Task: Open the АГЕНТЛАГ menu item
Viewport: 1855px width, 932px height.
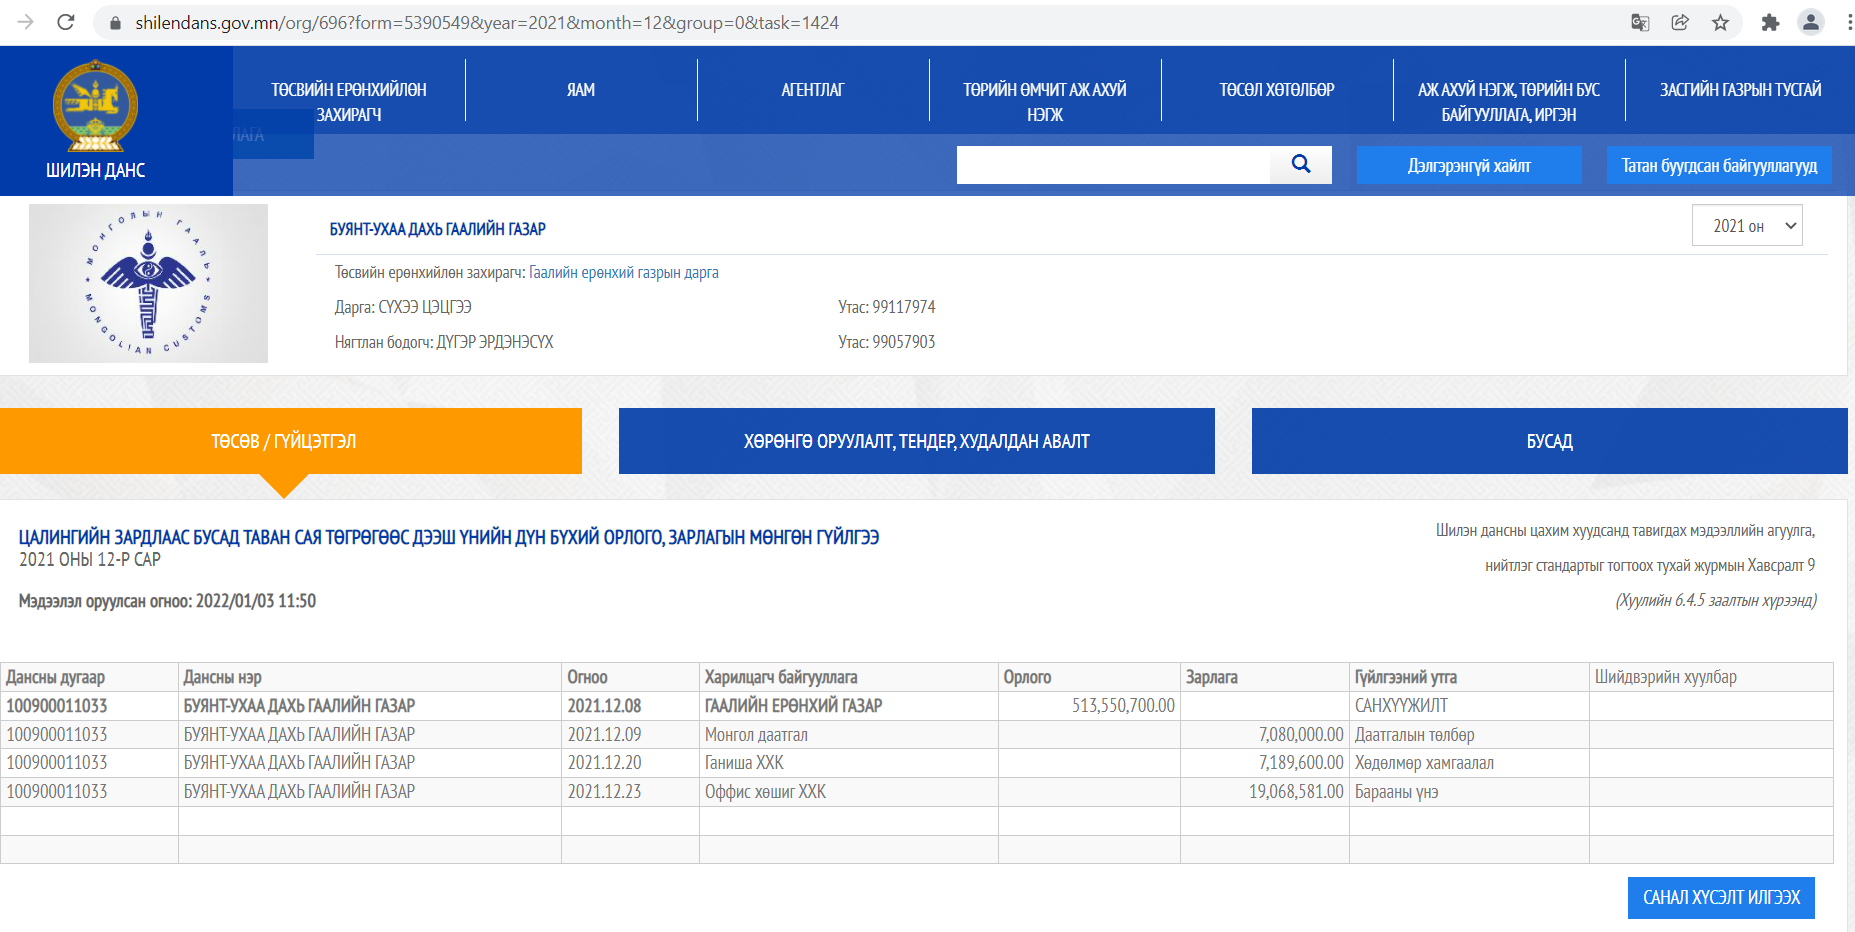Action: pyautogui.click(x=812, y=90)
